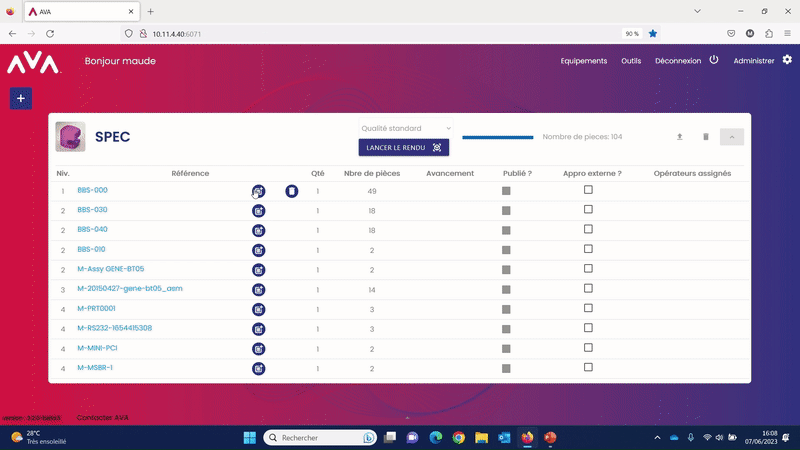Bookmark page with the star icon

(x=653, y=34)
